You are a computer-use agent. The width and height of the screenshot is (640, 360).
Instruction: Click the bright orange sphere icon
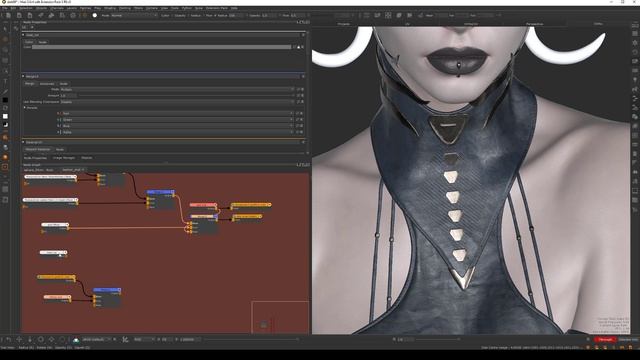click(5, 157)
